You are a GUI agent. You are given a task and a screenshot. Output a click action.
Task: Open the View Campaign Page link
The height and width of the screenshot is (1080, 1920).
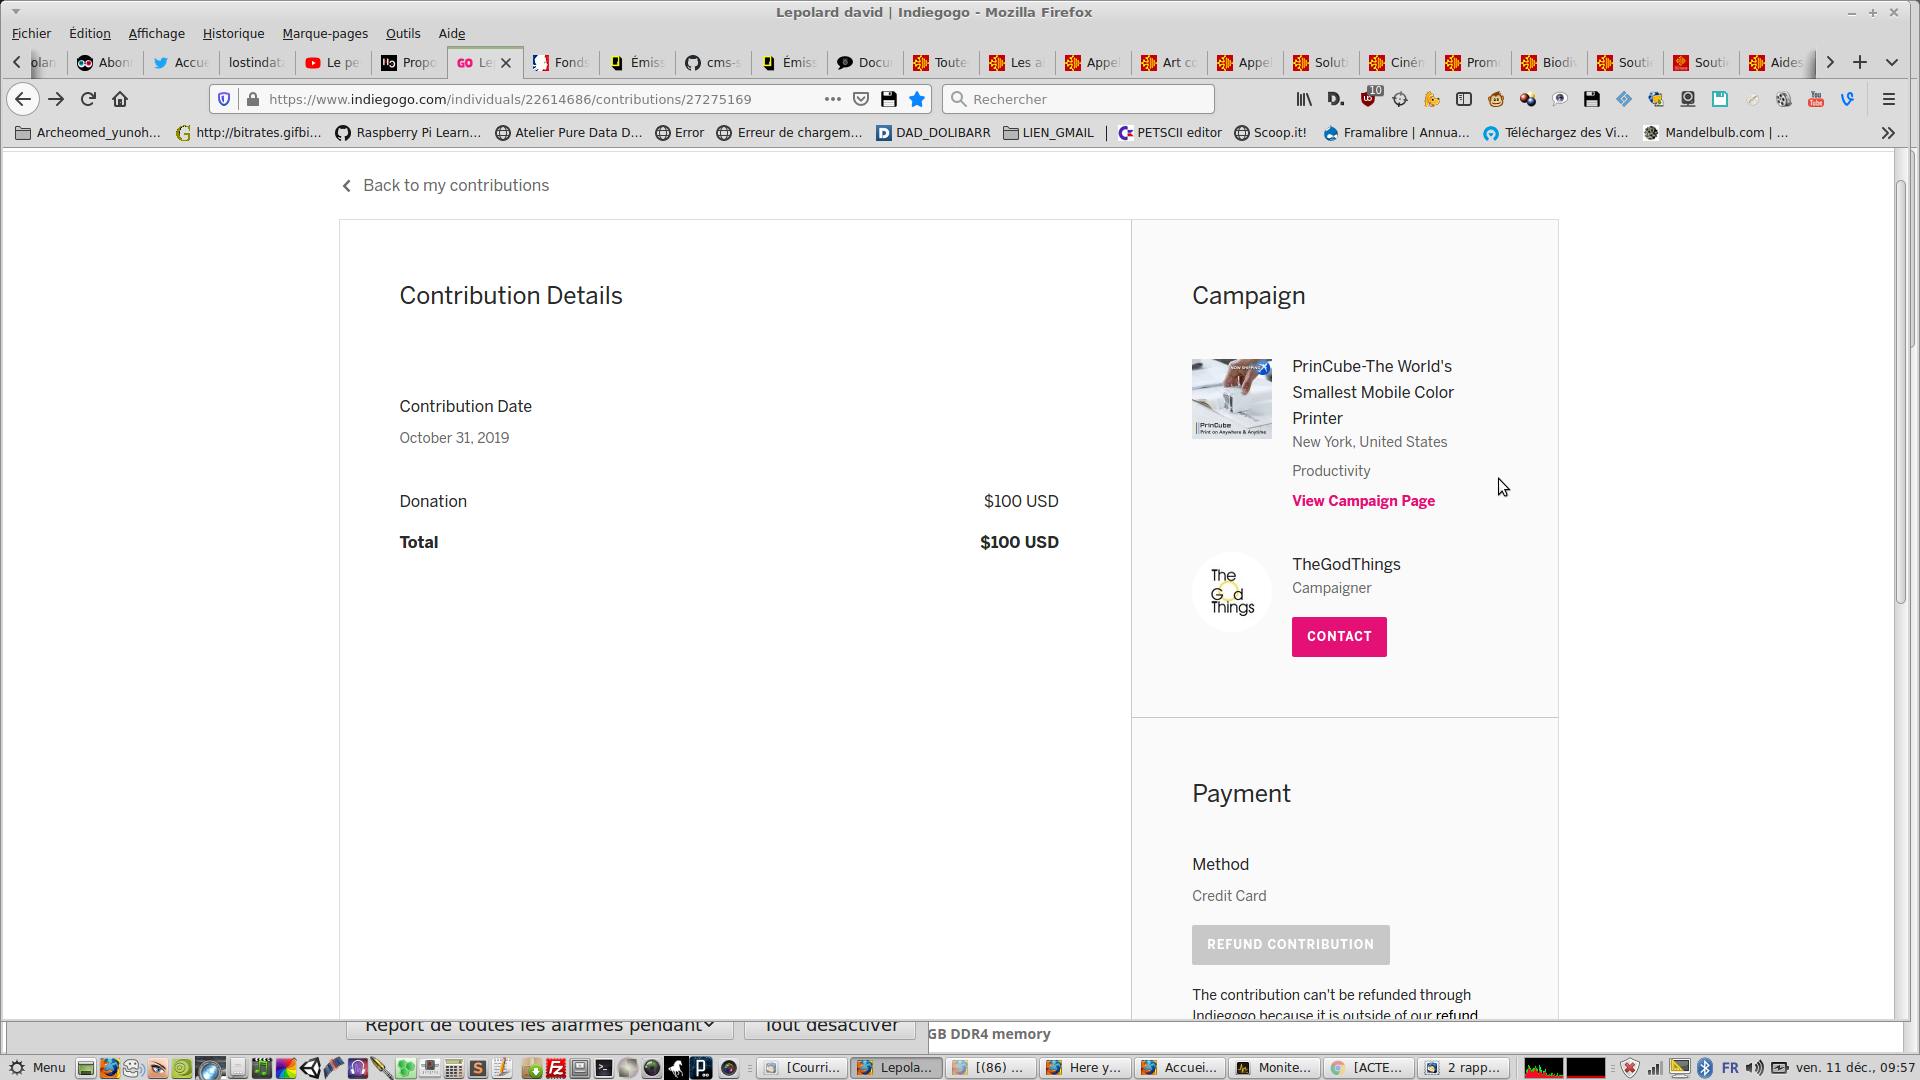1363,501
